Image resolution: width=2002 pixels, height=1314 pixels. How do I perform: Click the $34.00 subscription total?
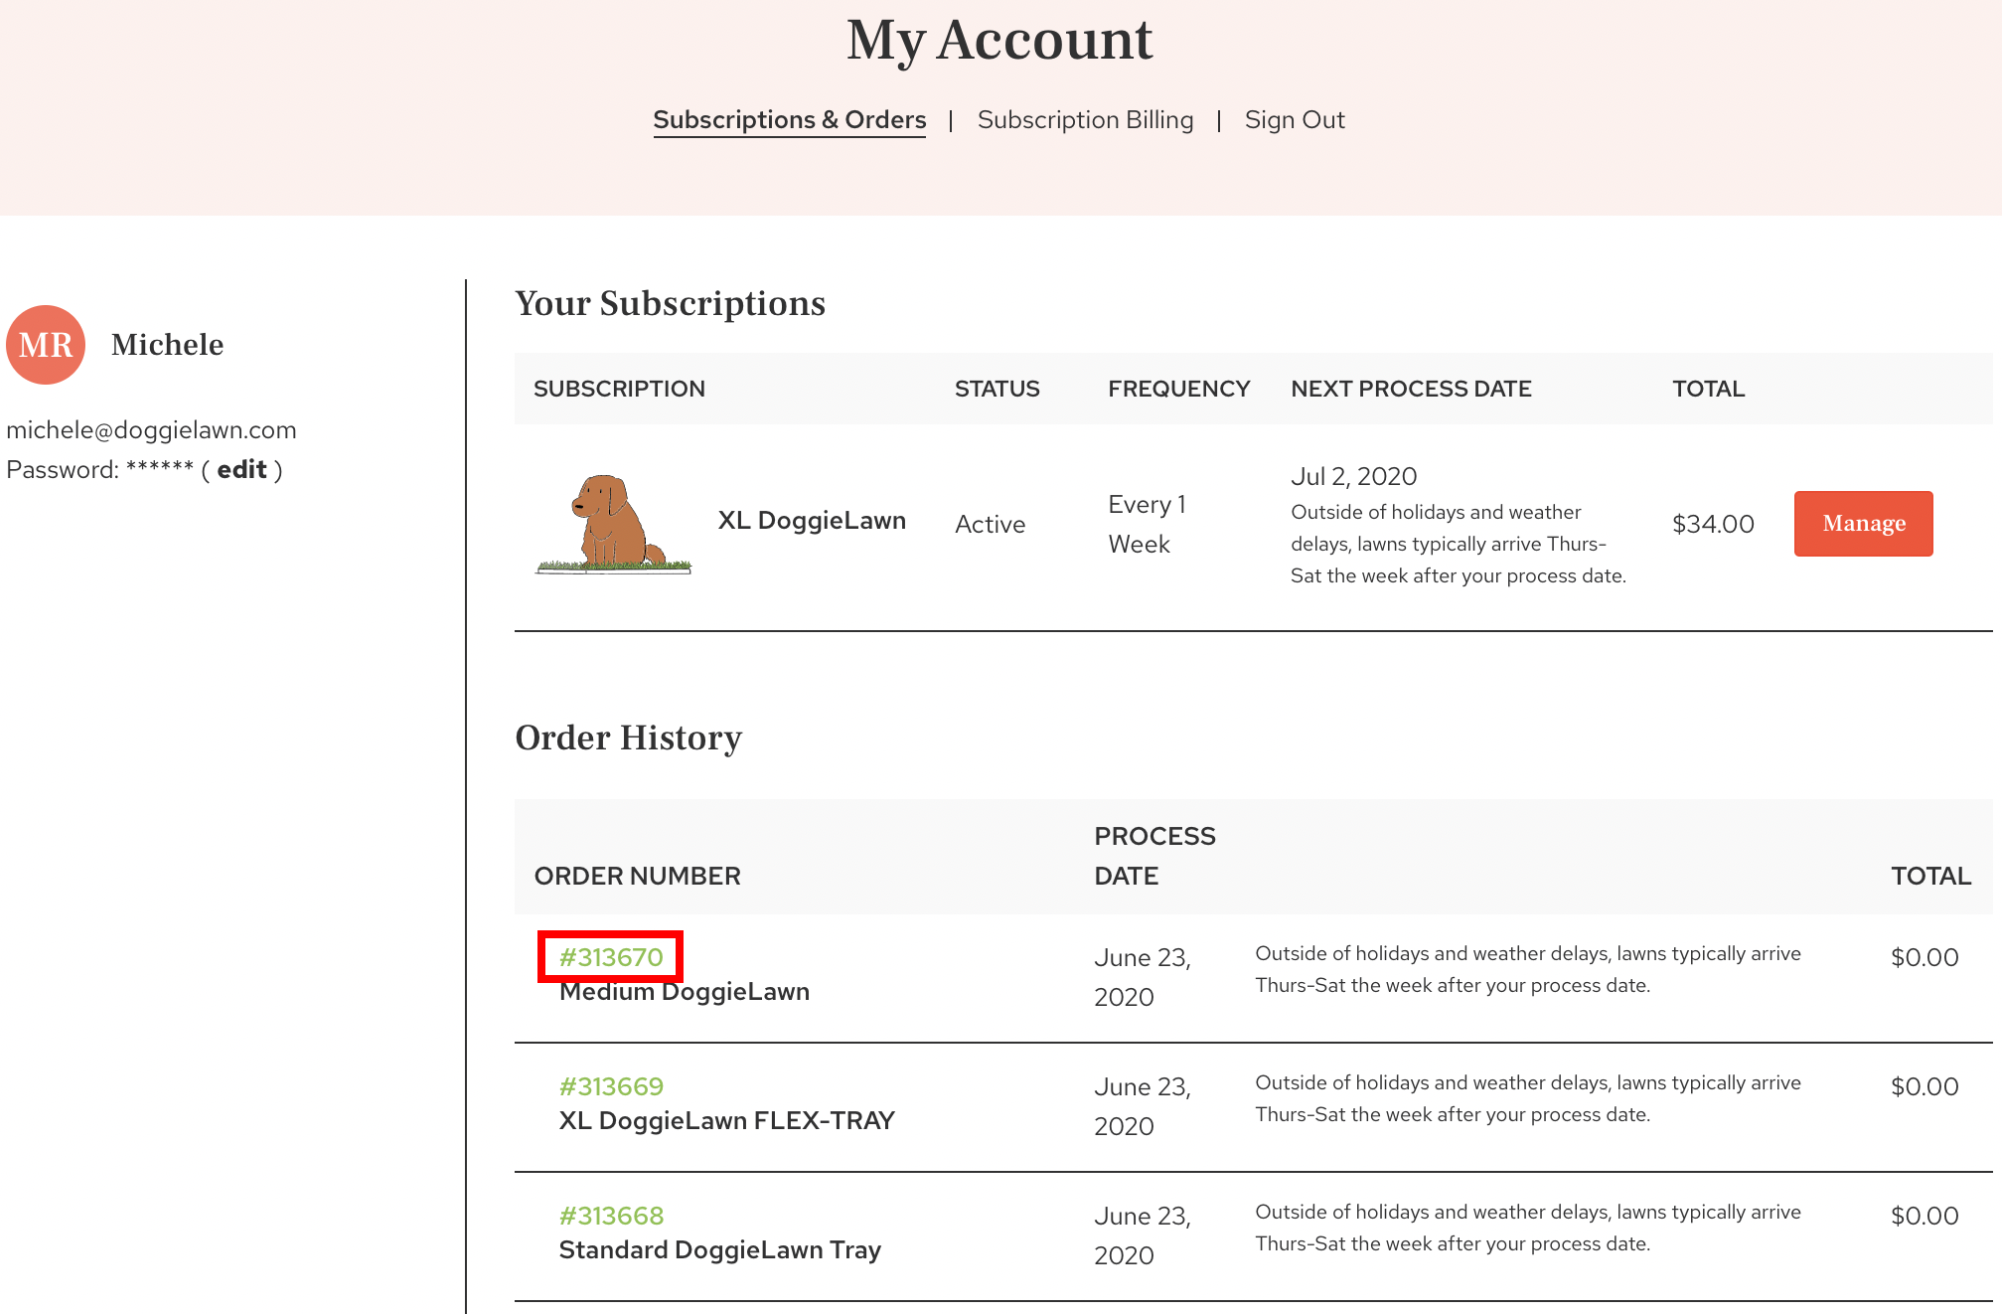point(1712,524)
